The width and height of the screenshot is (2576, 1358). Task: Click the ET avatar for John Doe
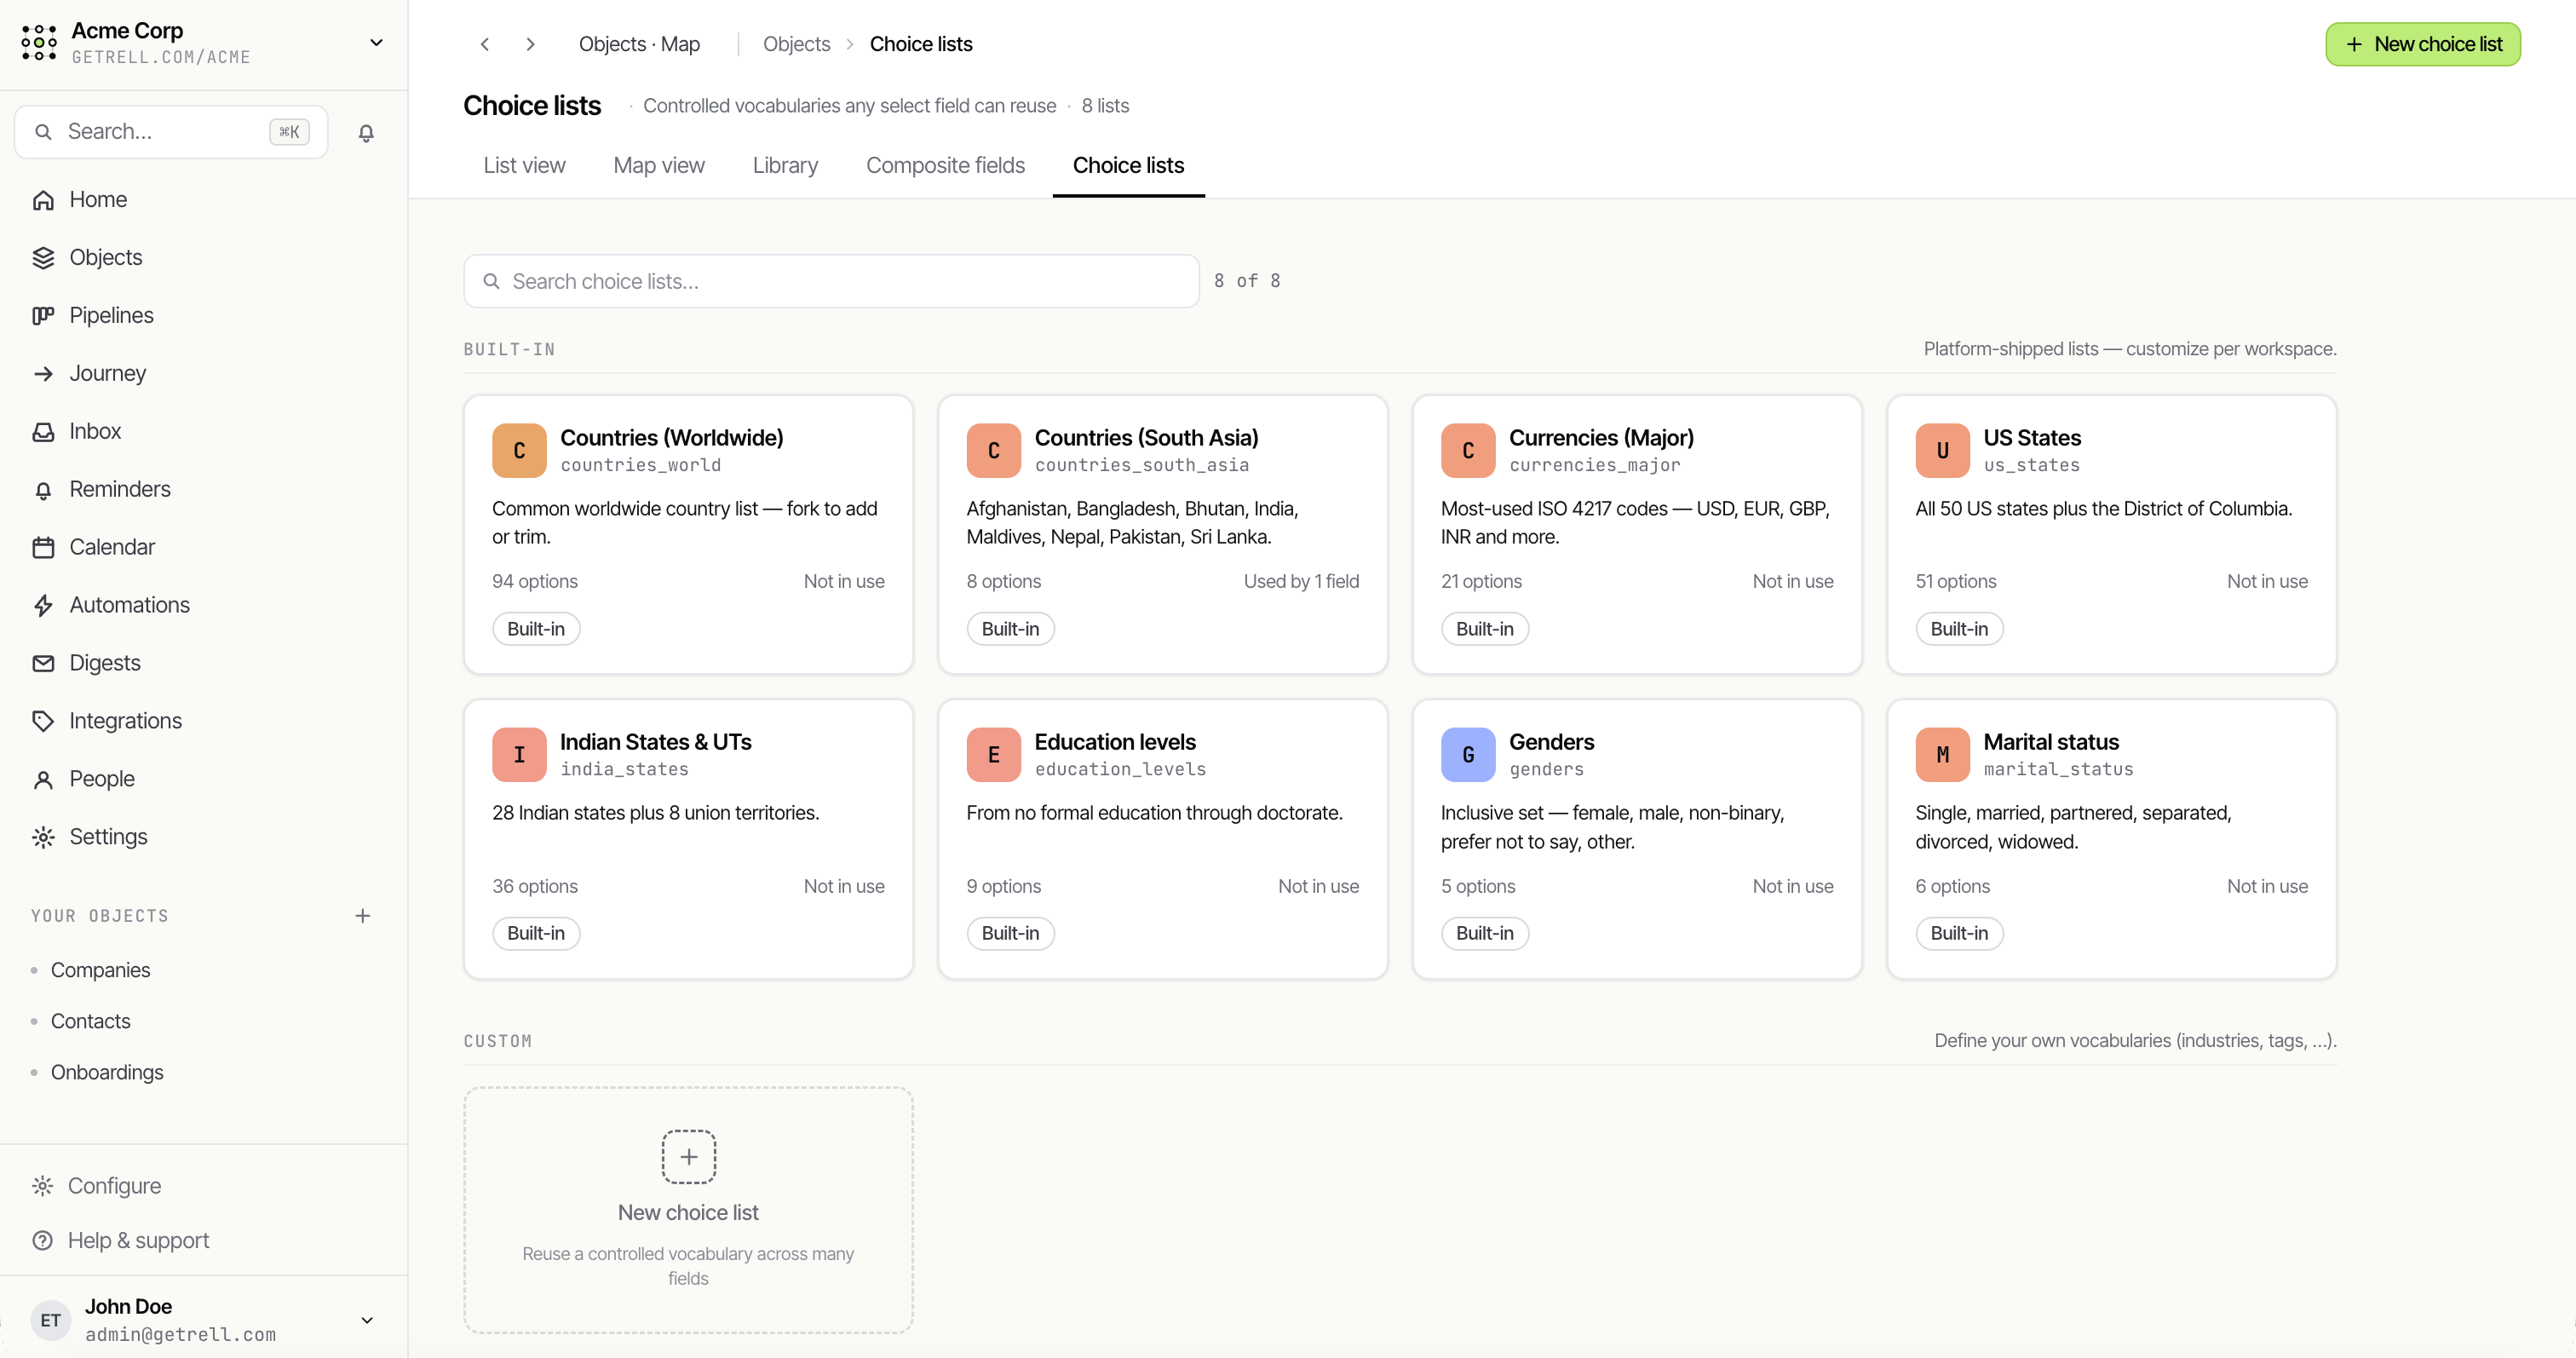(51, 1320)
